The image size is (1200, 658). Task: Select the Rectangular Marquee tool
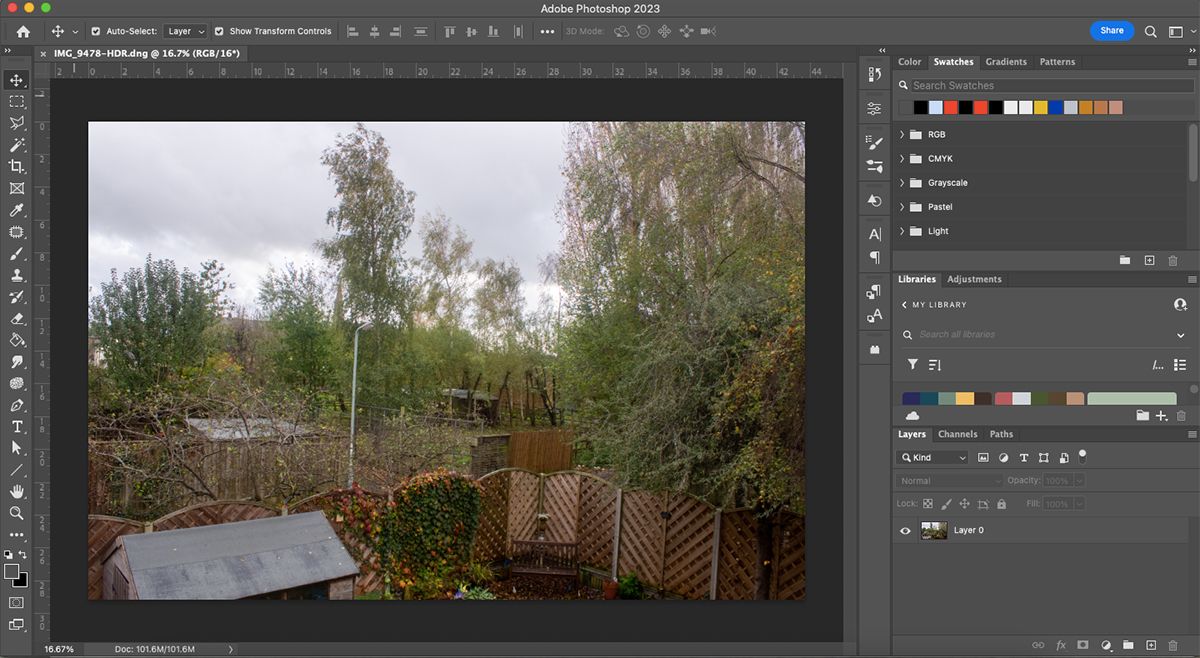[15, 101]
